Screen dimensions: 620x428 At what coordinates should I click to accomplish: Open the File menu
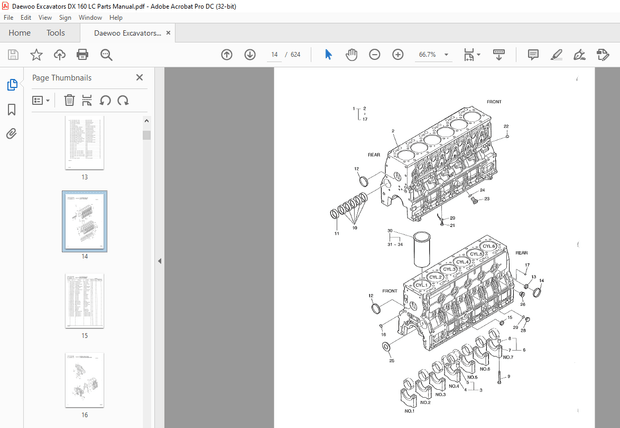[x=8, y=17]
